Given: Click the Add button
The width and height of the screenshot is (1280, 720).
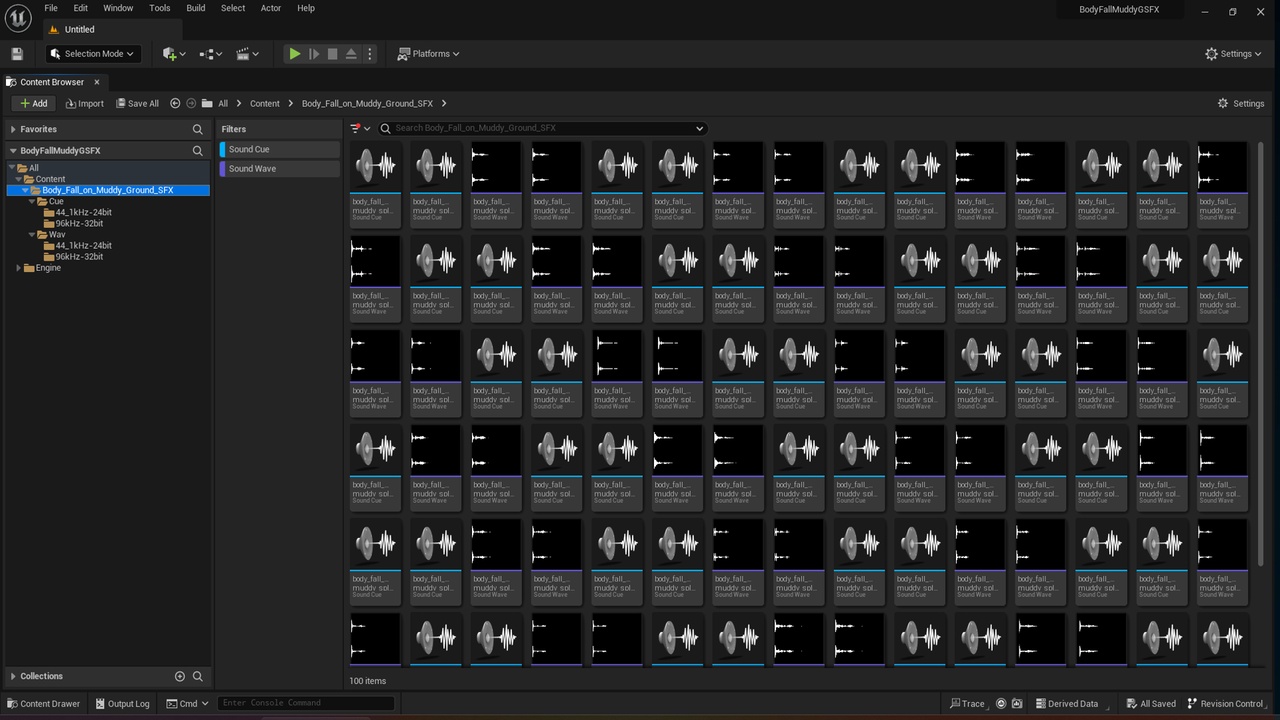Looking at the screenshot, I should pyautogui.click(x=33, y=103).
